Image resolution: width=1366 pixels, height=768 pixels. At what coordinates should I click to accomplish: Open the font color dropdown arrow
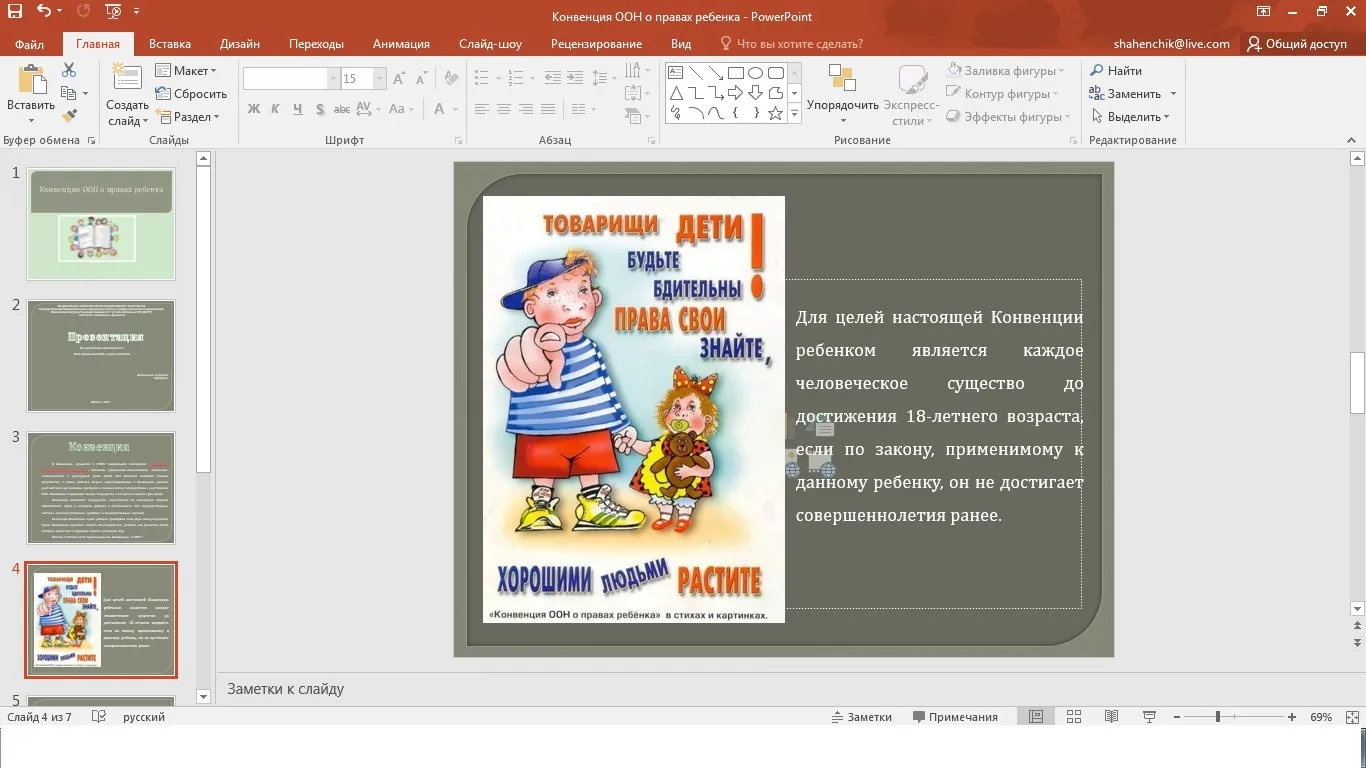point(456,109)
